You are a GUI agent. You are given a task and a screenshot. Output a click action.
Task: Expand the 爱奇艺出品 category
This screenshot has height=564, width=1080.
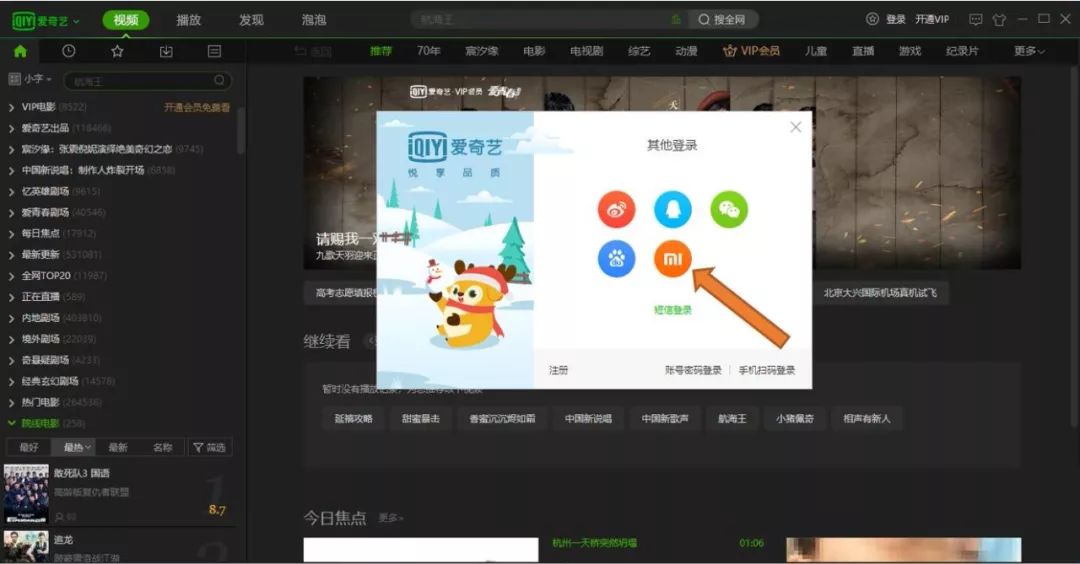click(12, 129)
